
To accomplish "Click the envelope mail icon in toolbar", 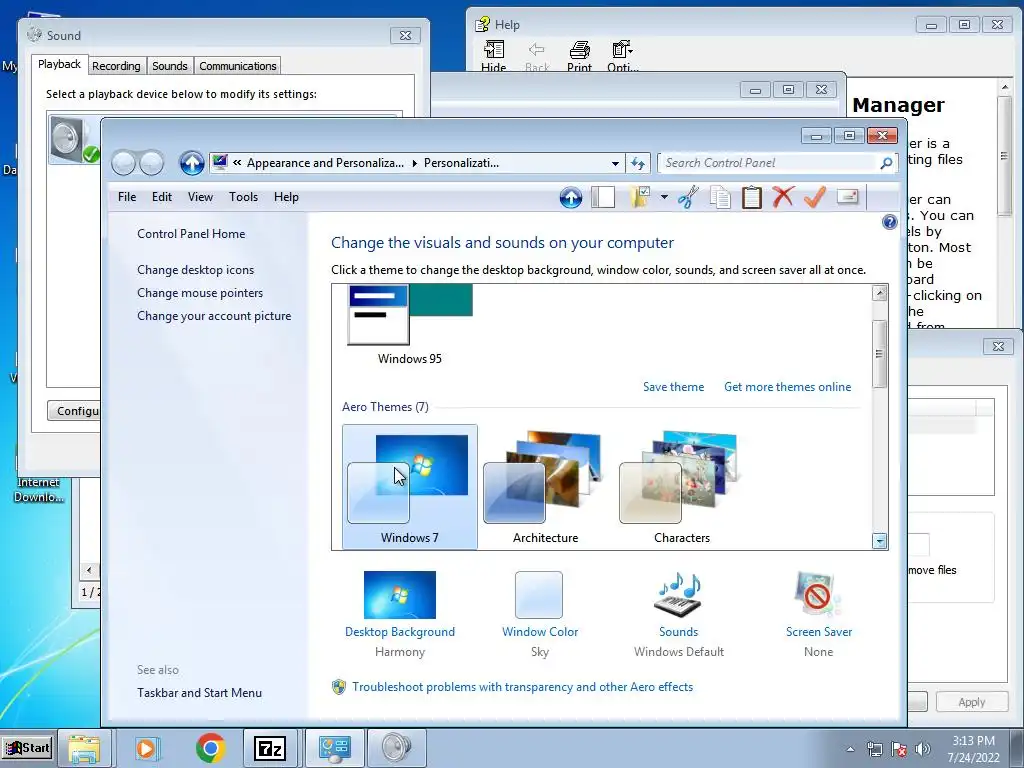I will pos(847,197).
